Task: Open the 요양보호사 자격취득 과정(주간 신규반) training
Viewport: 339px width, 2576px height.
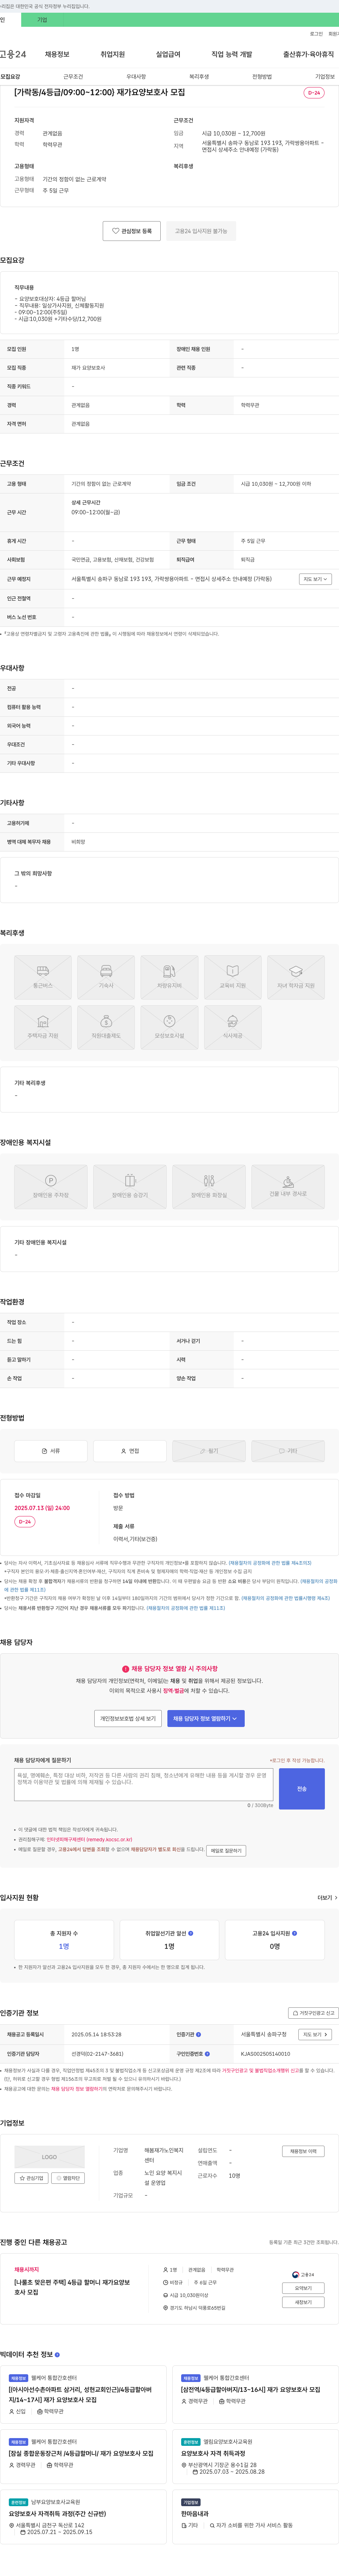Action: pyautogui.click(x=57, y=2514)
